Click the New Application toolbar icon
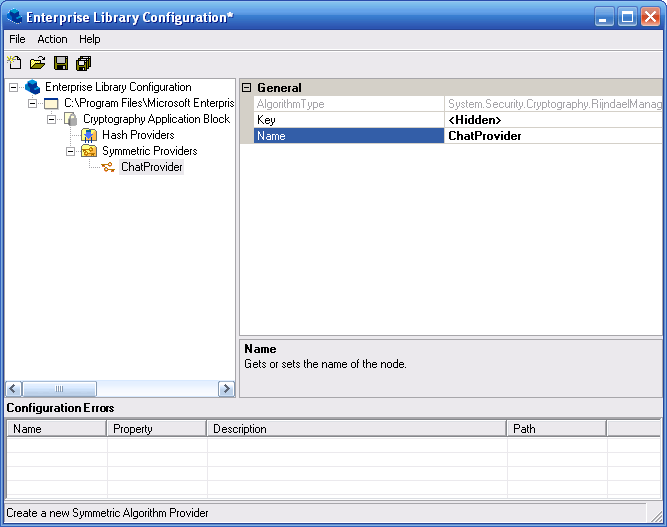Image resolution: width=667 pixels, height=527 pixels. tap(15, 63)
